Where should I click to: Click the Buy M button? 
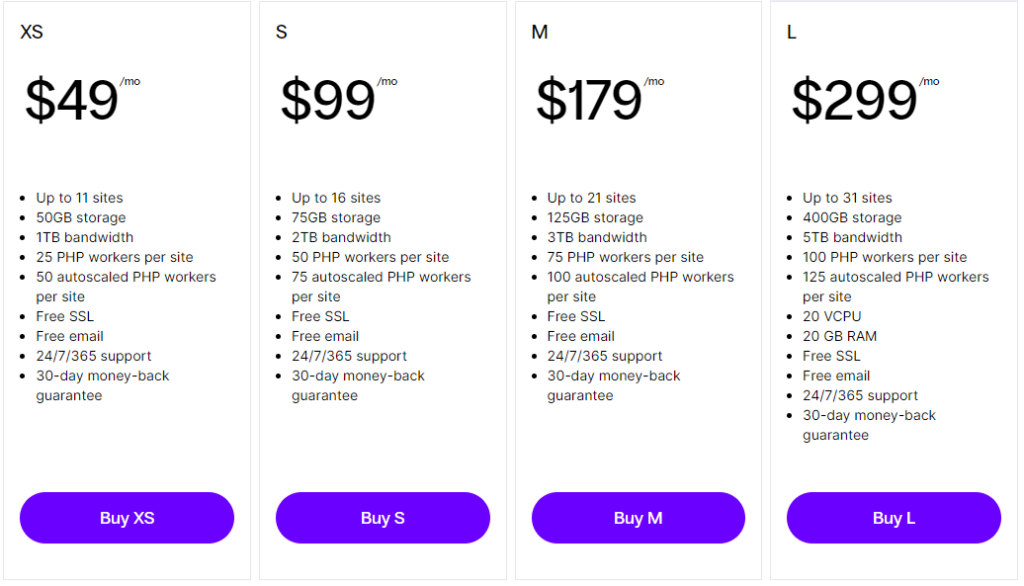(638, 517)
